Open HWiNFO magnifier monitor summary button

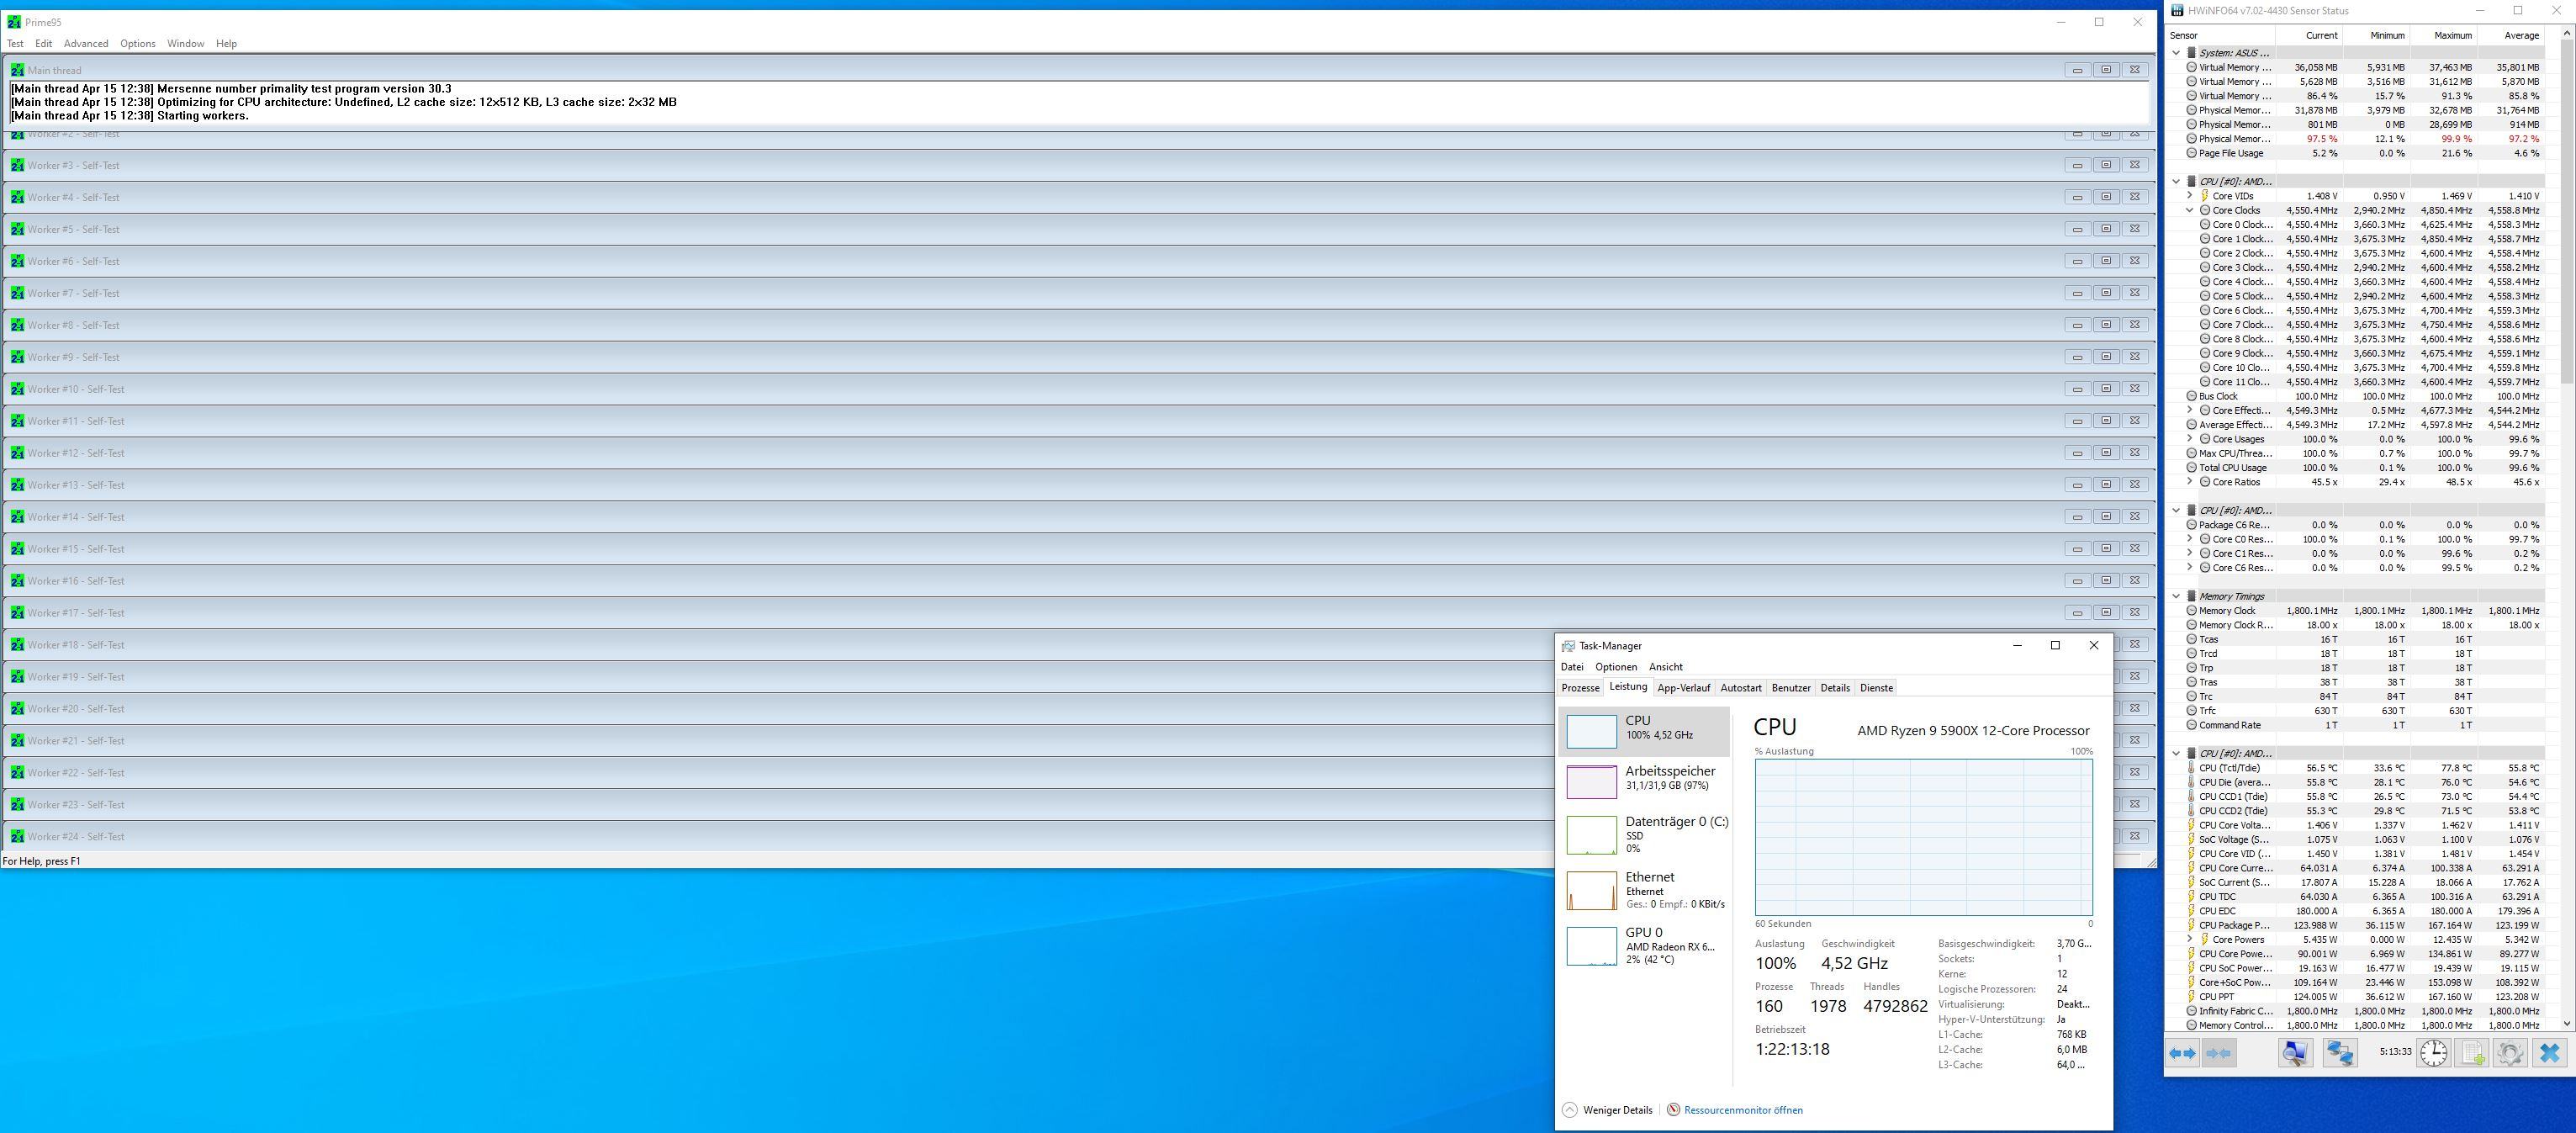point(2295,1053)
